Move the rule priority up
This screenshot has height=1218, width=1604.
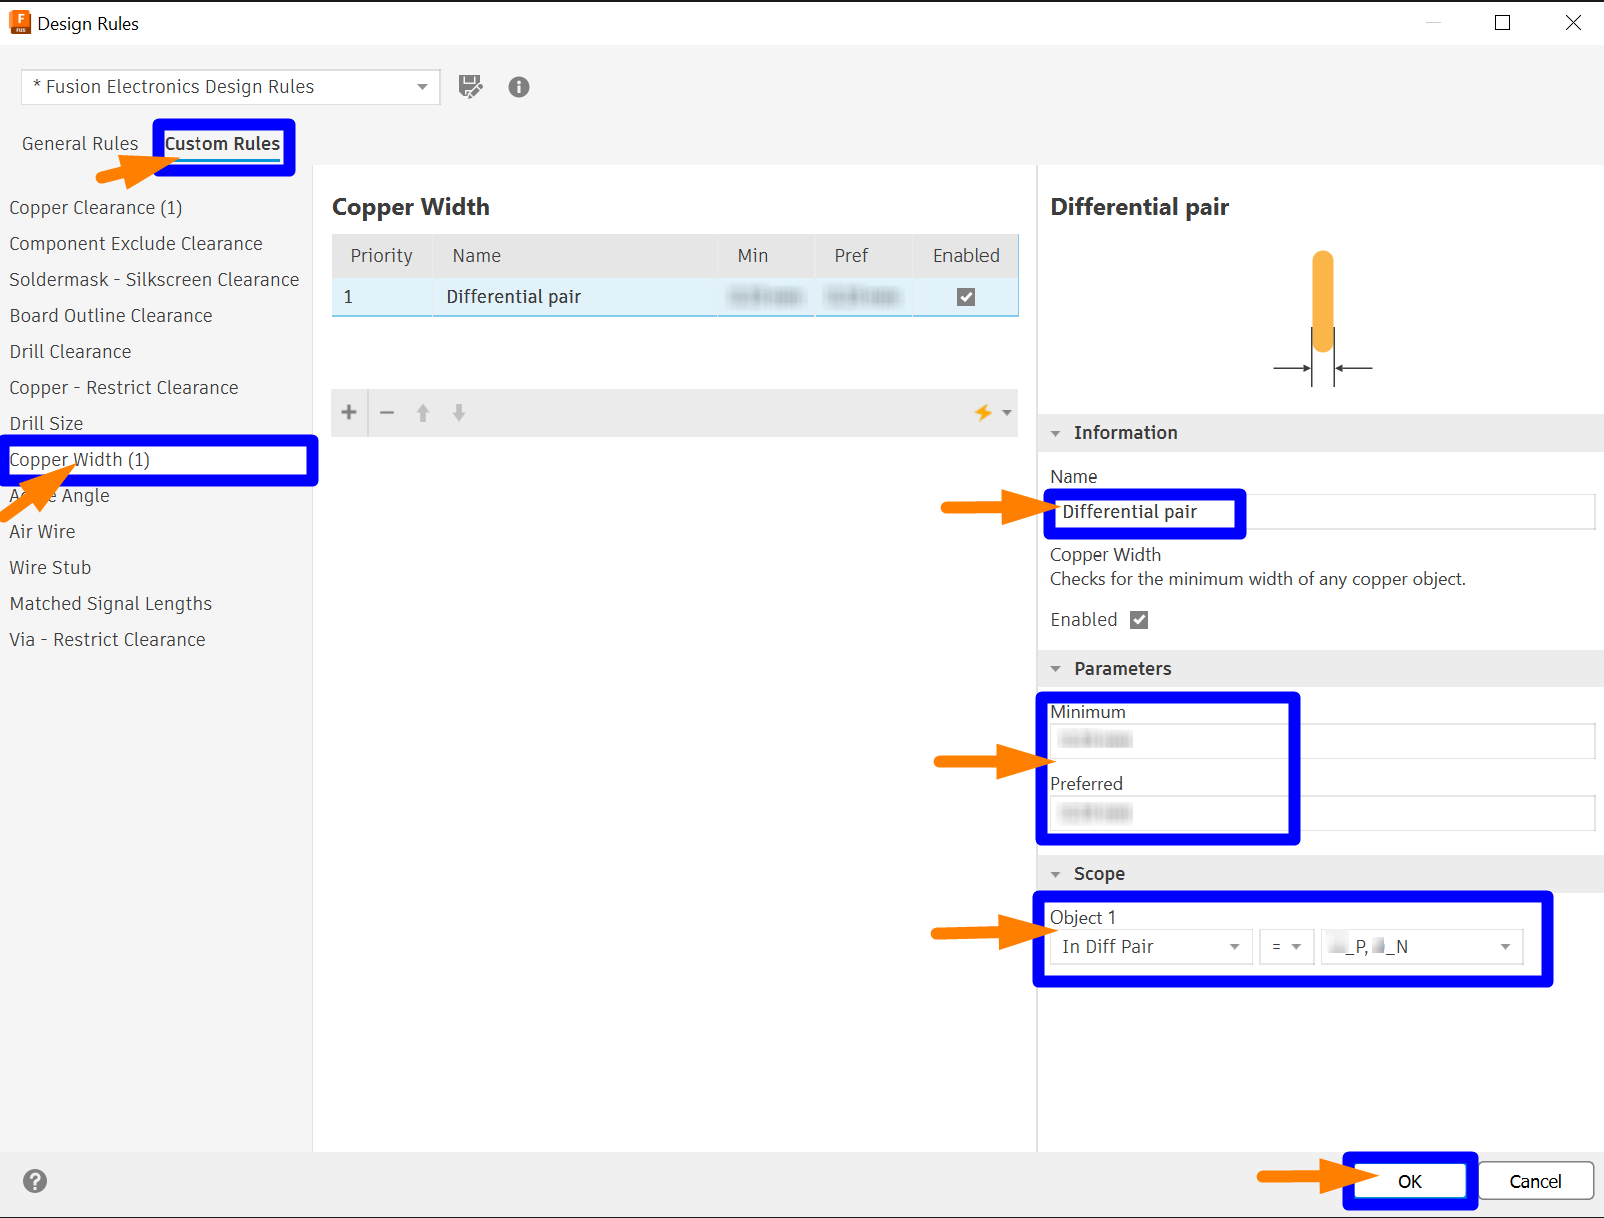coord(423,412)
